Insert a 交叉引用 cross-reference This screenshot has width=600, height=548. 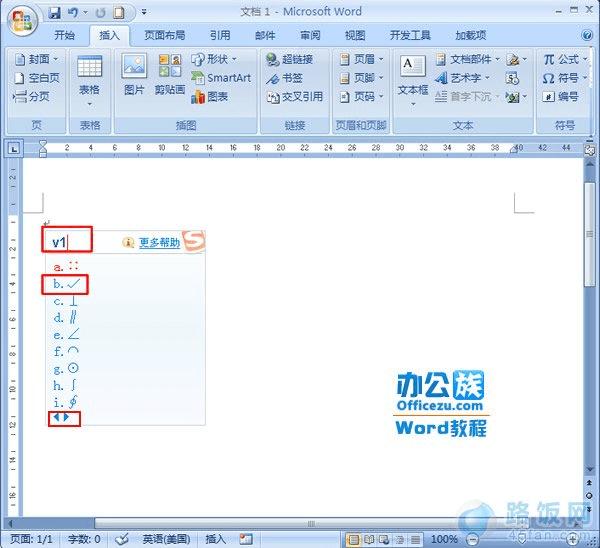tap(295, 97)
